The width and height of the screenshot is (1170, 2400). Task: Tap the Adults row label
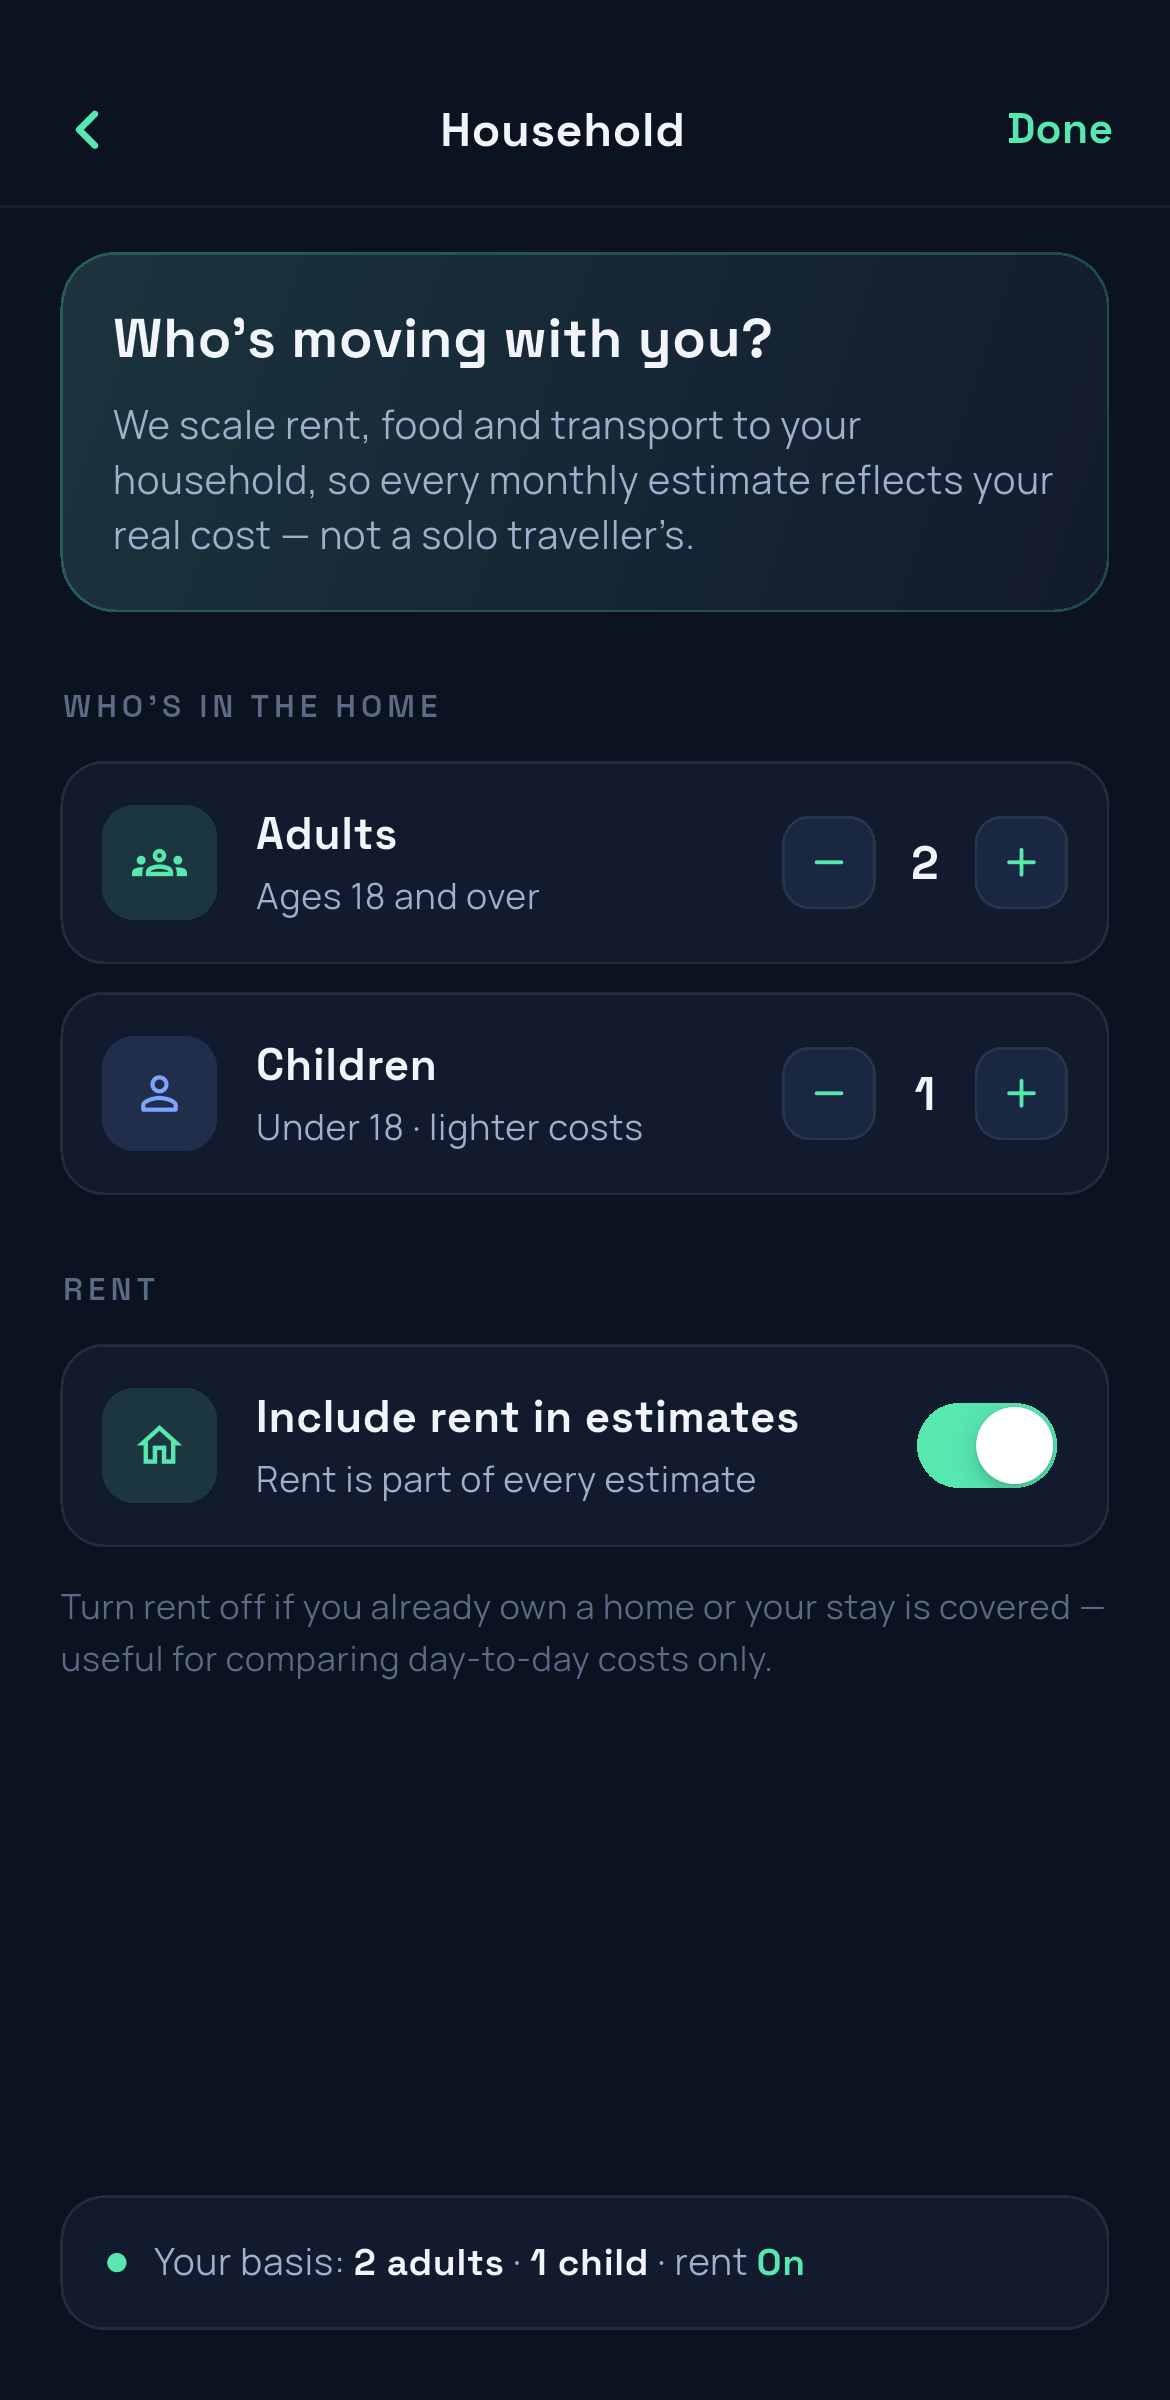pyautogui.click(x=326, y=835)
